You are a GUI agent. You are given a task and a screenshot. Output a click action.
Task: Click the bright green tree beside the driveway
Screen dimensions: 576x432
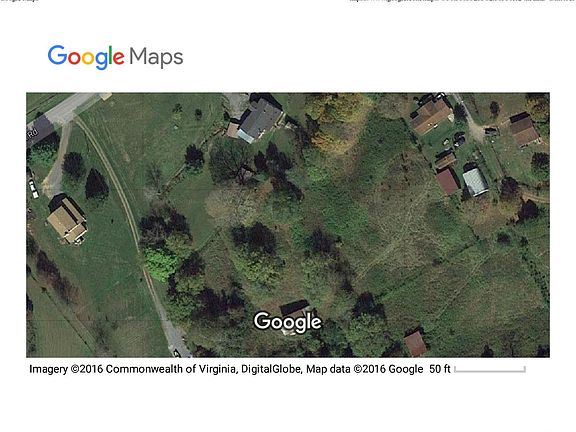[x=160, y=263]
